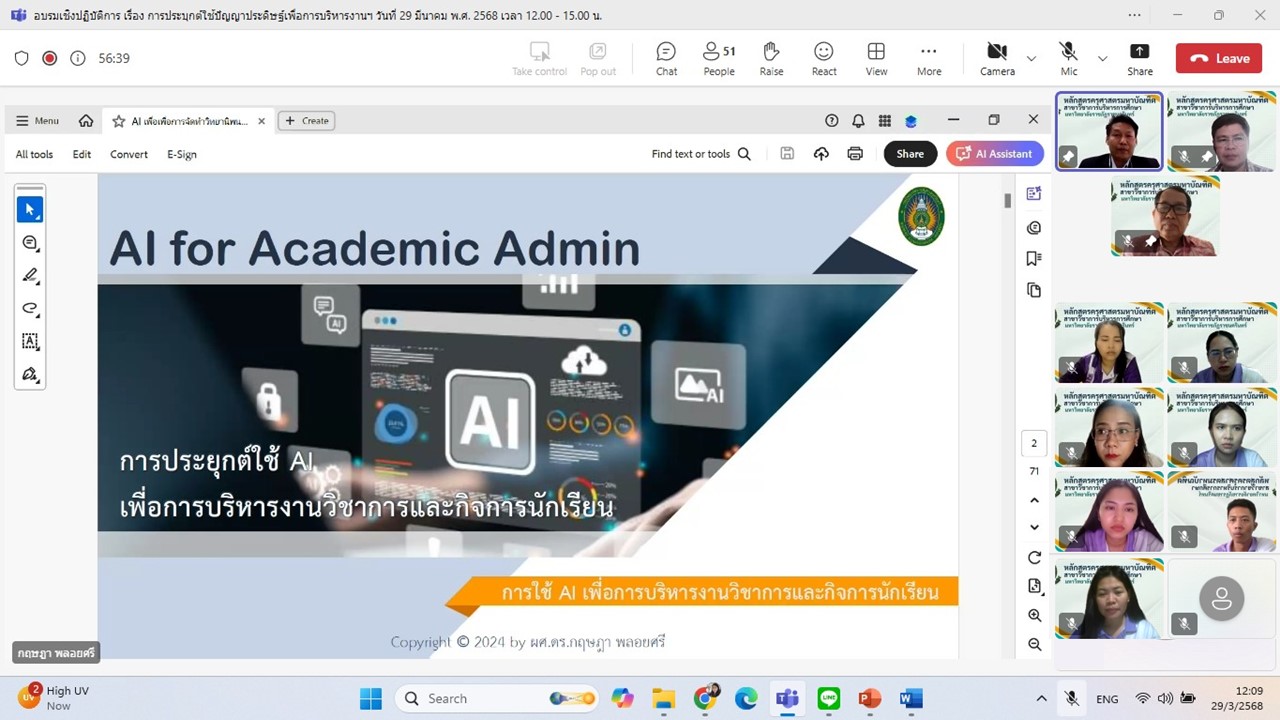1280x720 pixels.
Task: Open Windows taskbar Search box
Action: 497,698
